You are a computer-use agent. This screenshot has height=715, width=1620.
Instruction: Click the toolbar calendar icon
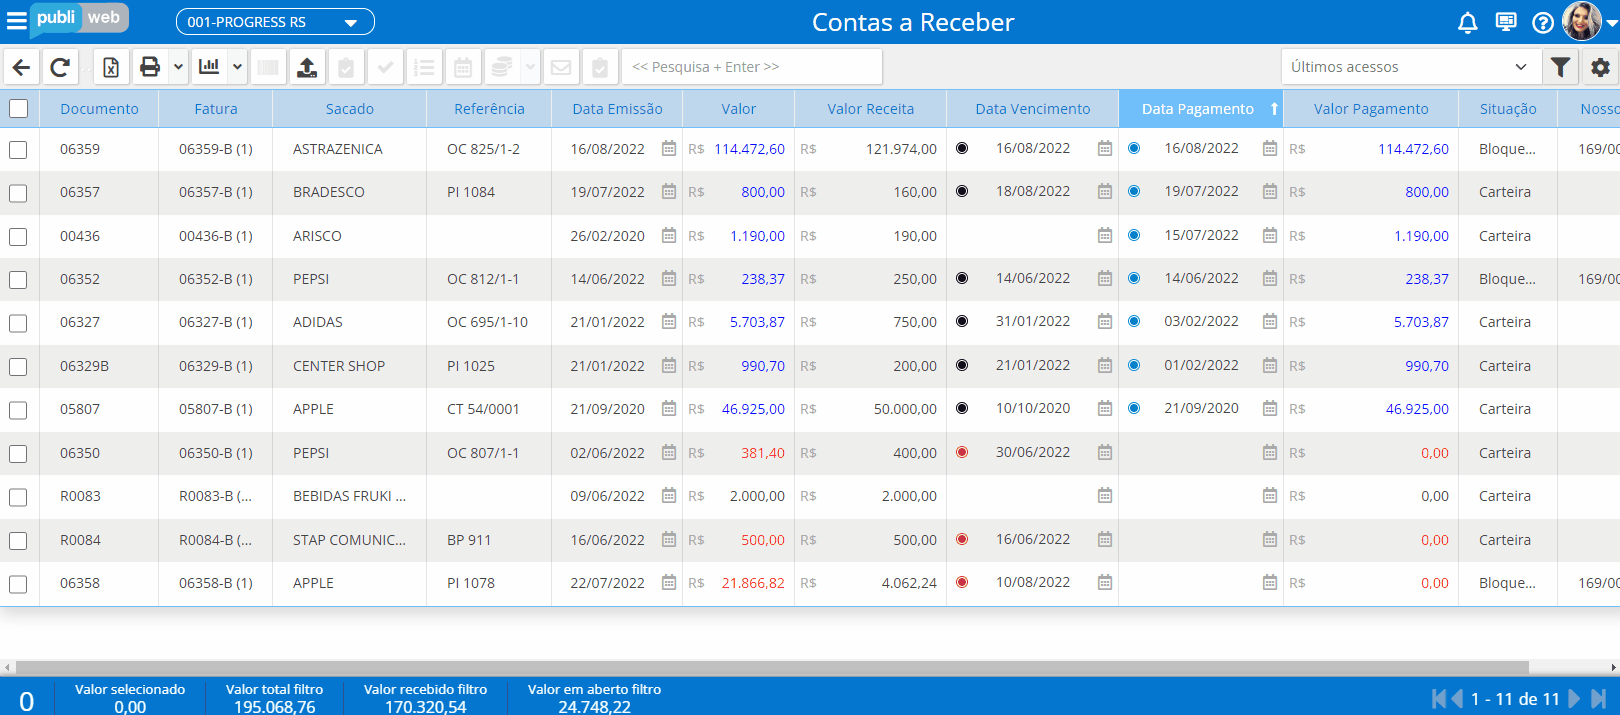pos(463,67)
